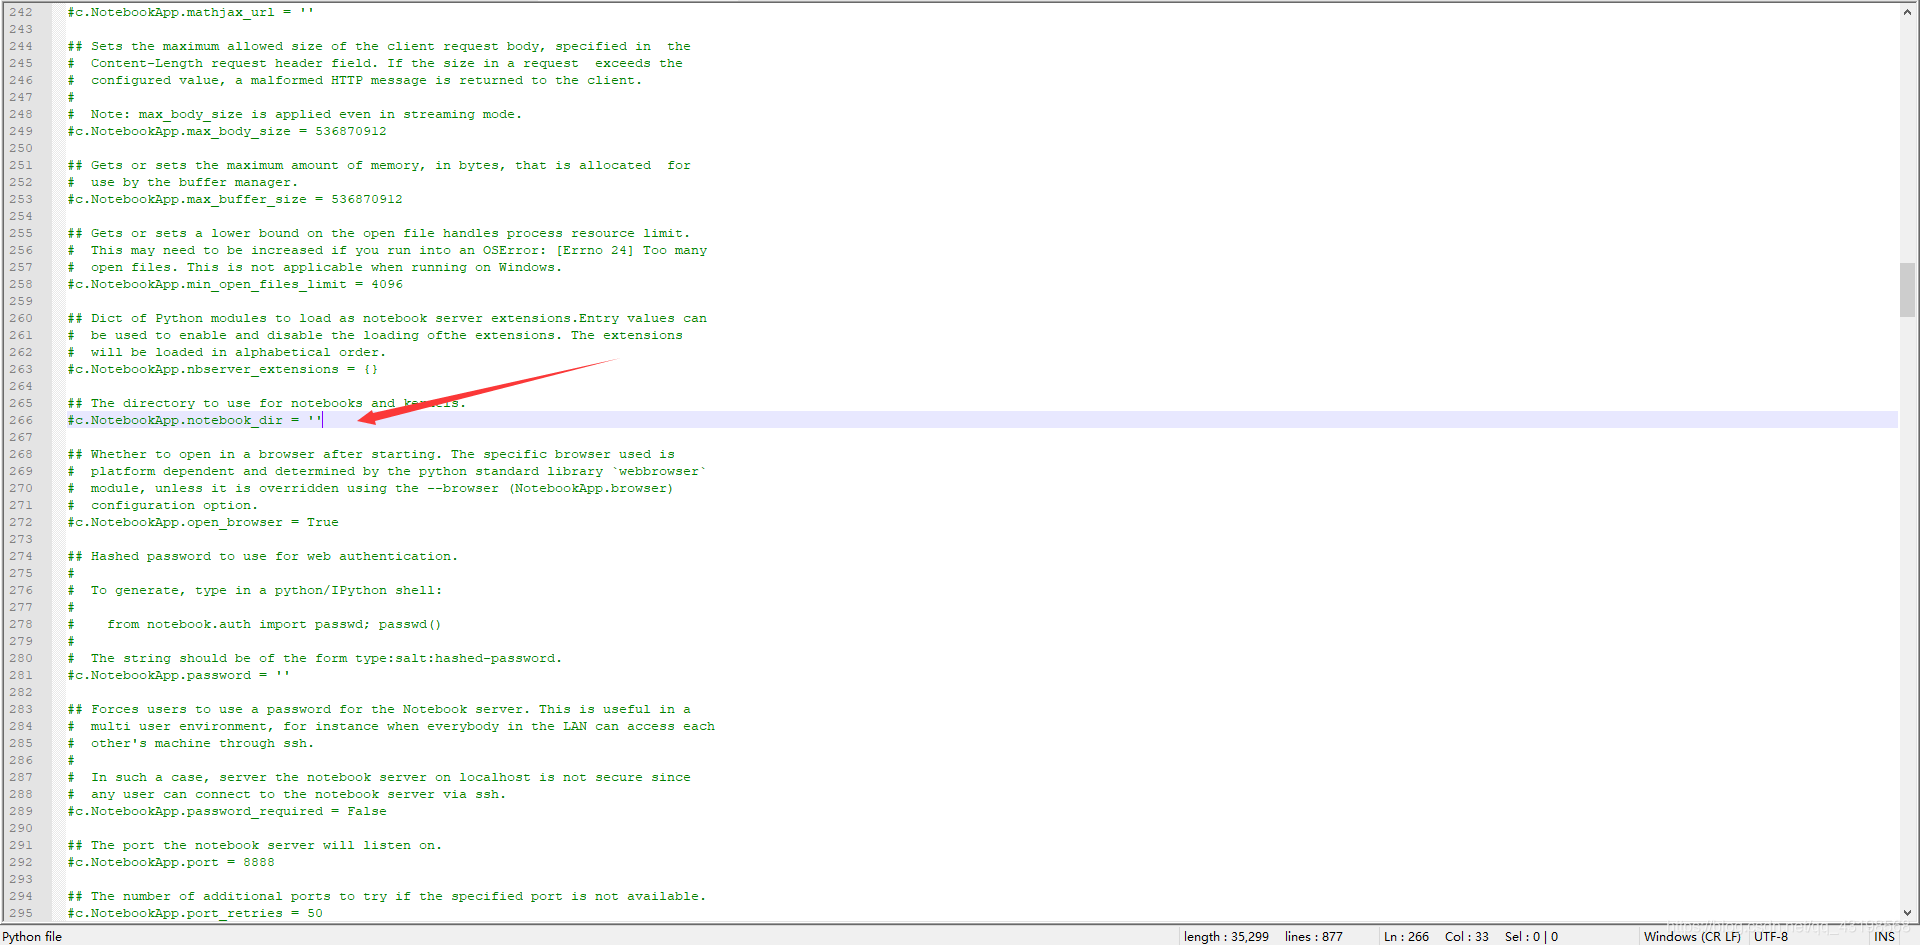Click the 'Ln : 266' status entry
This screenshot has height=945, width=1920.
click(x=1406, y=937)
